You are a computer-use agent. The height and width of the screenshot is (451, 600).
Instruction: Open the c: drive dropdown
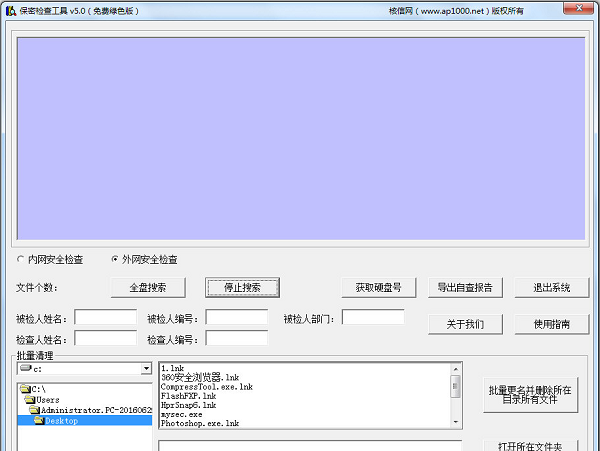coord(146,368)
